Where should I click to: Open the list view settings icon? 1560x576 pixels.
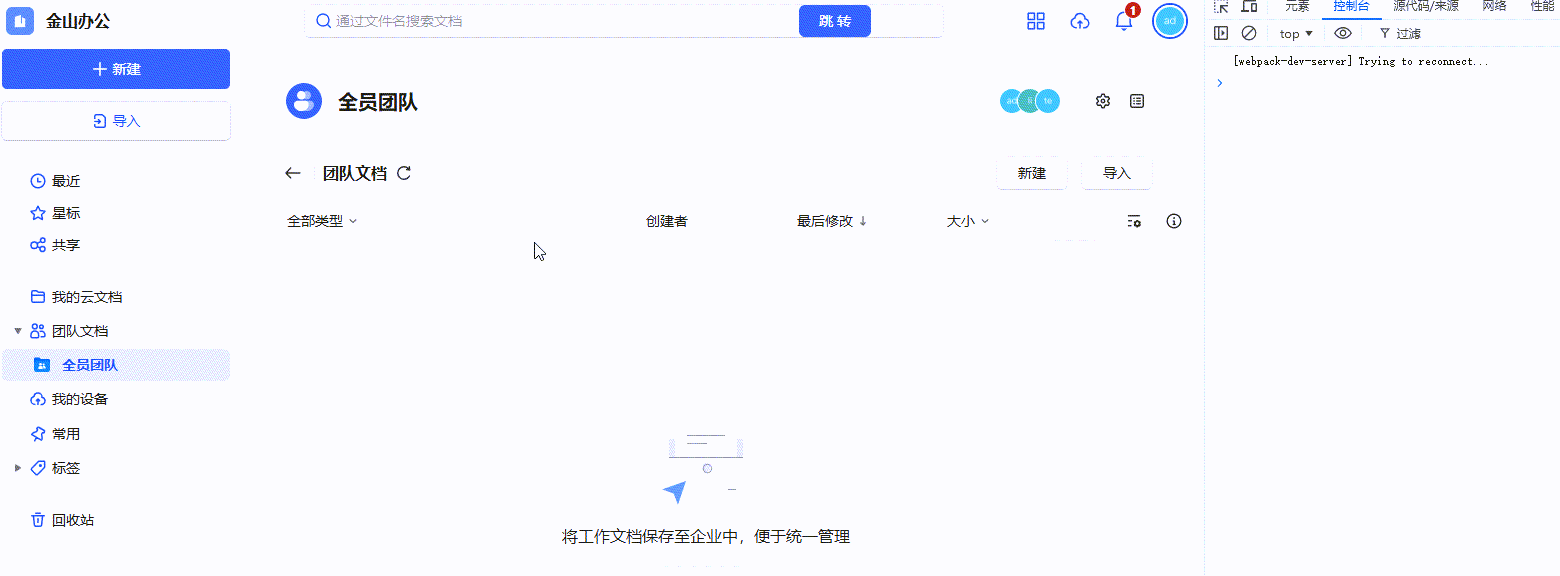pyautogui.click(x=1134, y=221)
